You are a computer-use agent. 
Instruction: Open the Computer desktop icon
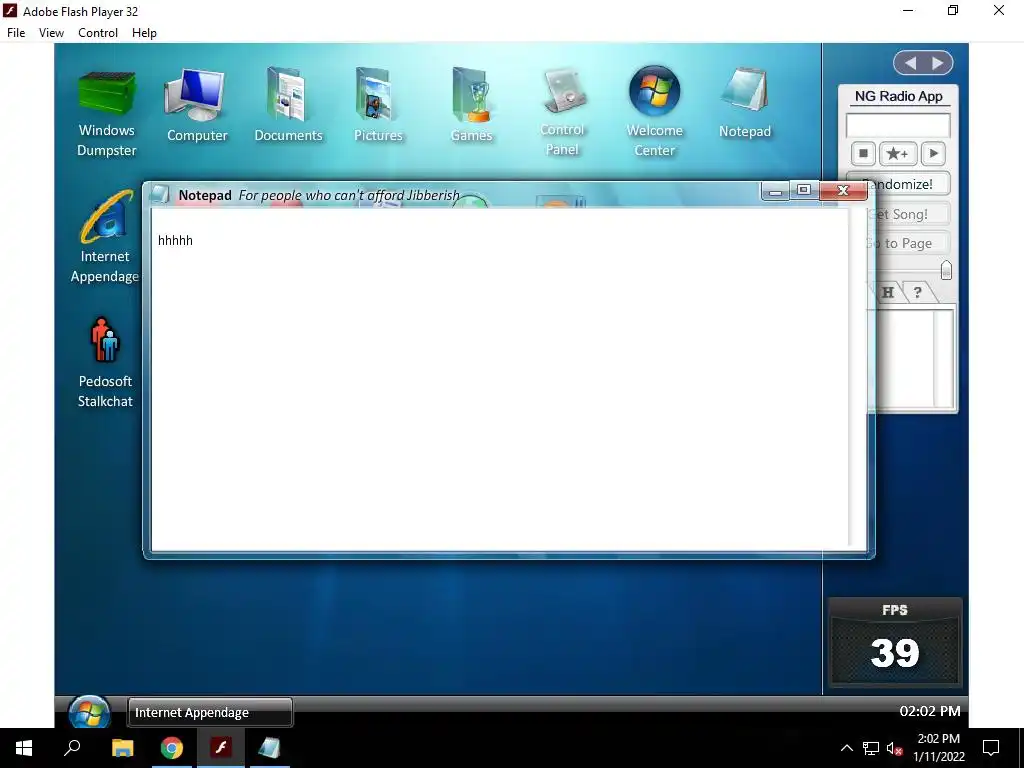197,105
